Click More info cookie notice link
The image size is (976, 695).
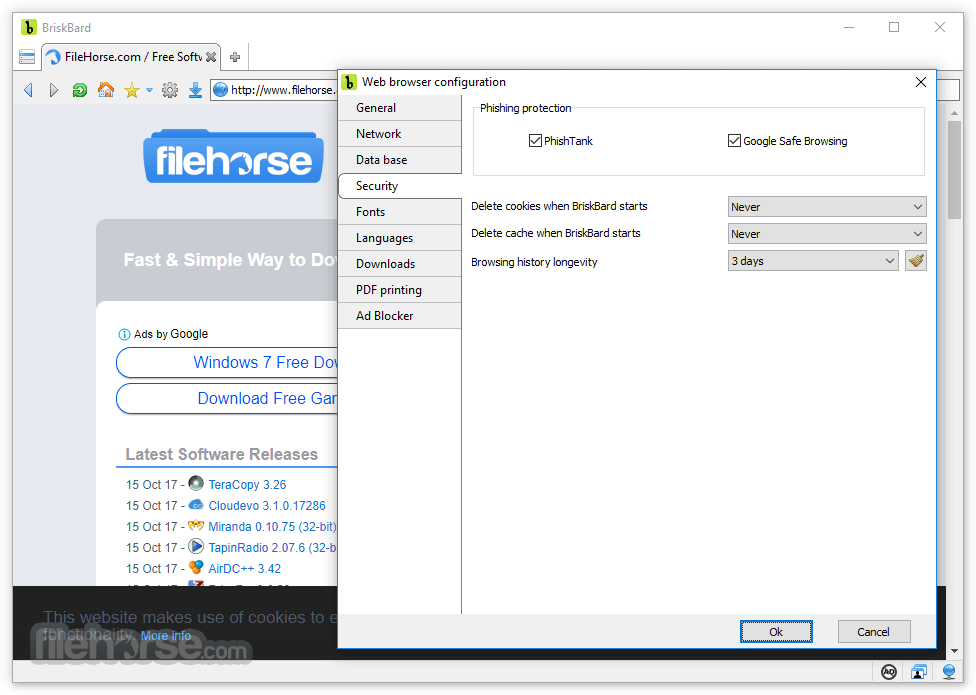click(166, 636)
